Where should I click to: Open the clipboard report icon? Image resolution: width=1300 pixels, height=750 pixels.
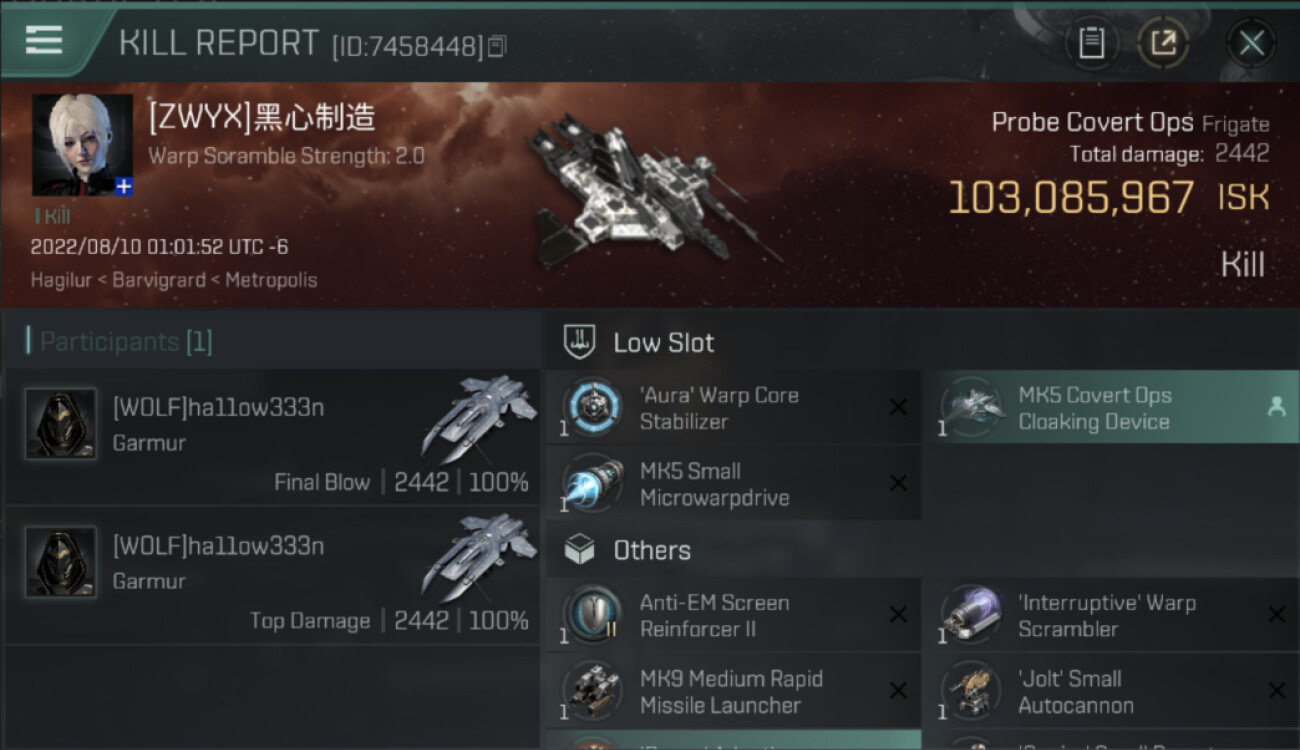[1091, 43]
